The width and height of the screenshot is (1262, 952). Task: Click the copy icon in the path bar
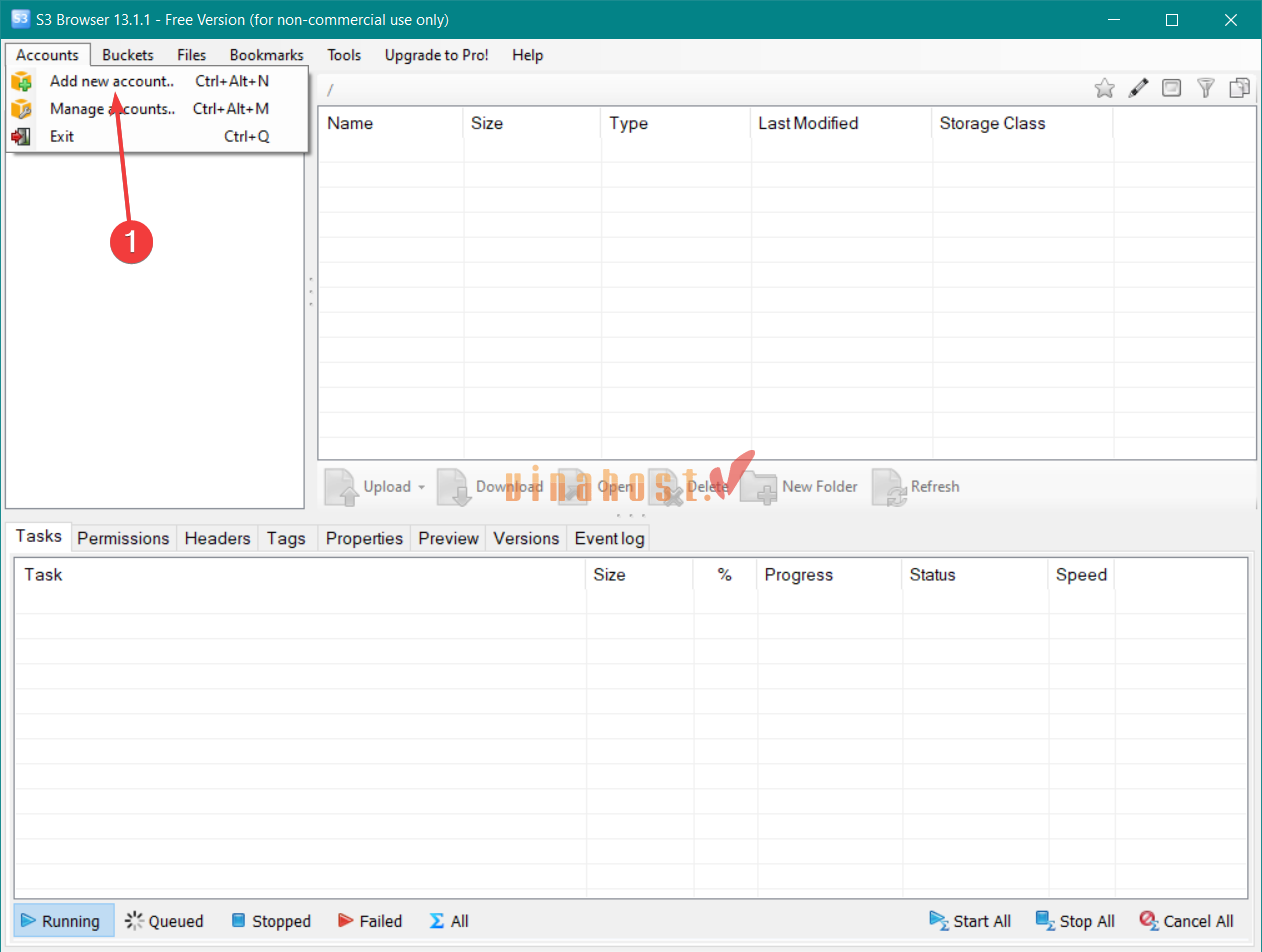coord(1240,88)
